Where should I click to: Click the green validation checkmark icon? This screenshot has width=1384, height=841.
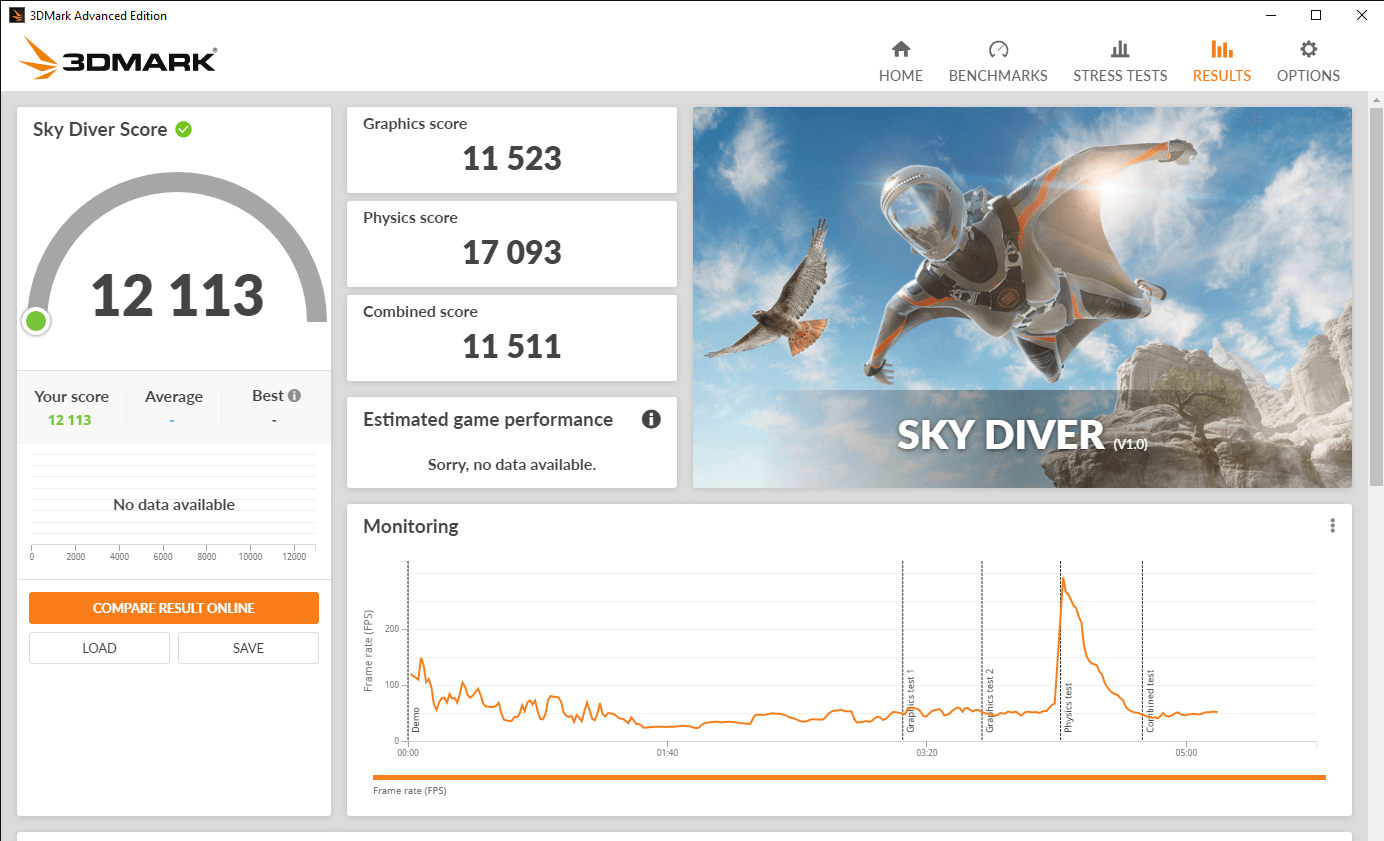[184, 129]
